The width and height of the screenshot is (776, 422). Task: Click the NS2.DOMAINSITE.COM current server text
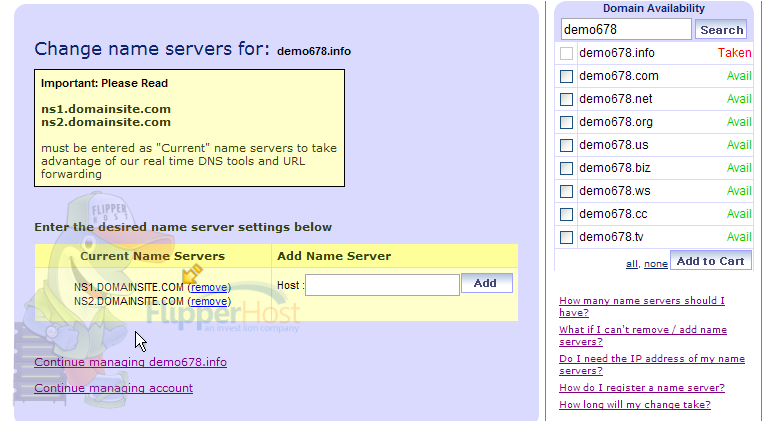[129, 301]
